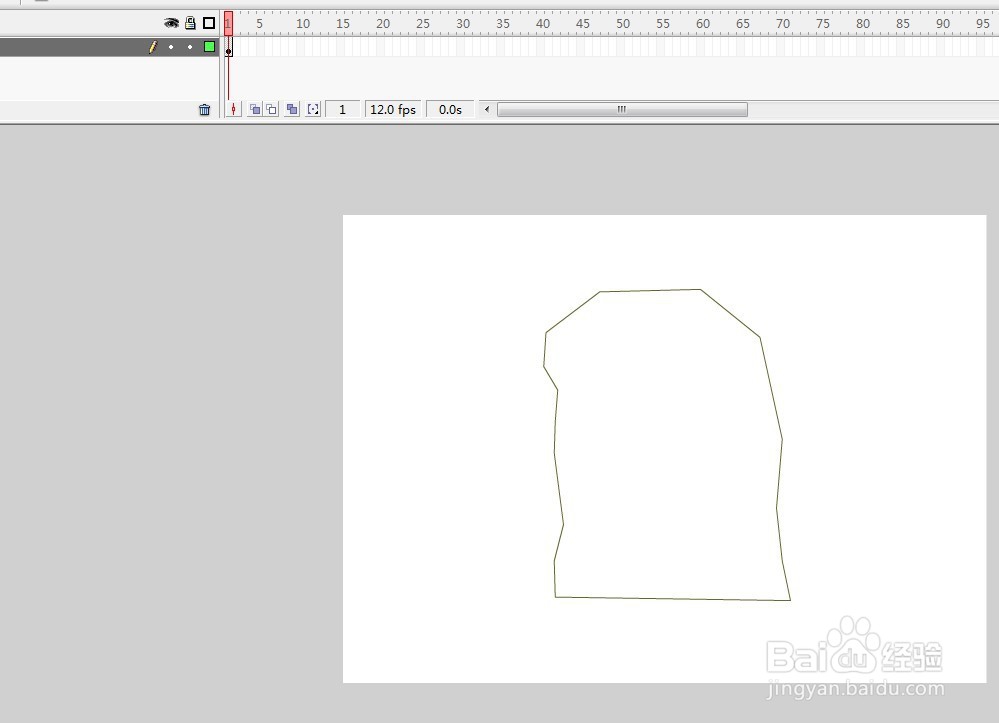Click frame 75 on the timeline ruler

(x=821, y=24)
